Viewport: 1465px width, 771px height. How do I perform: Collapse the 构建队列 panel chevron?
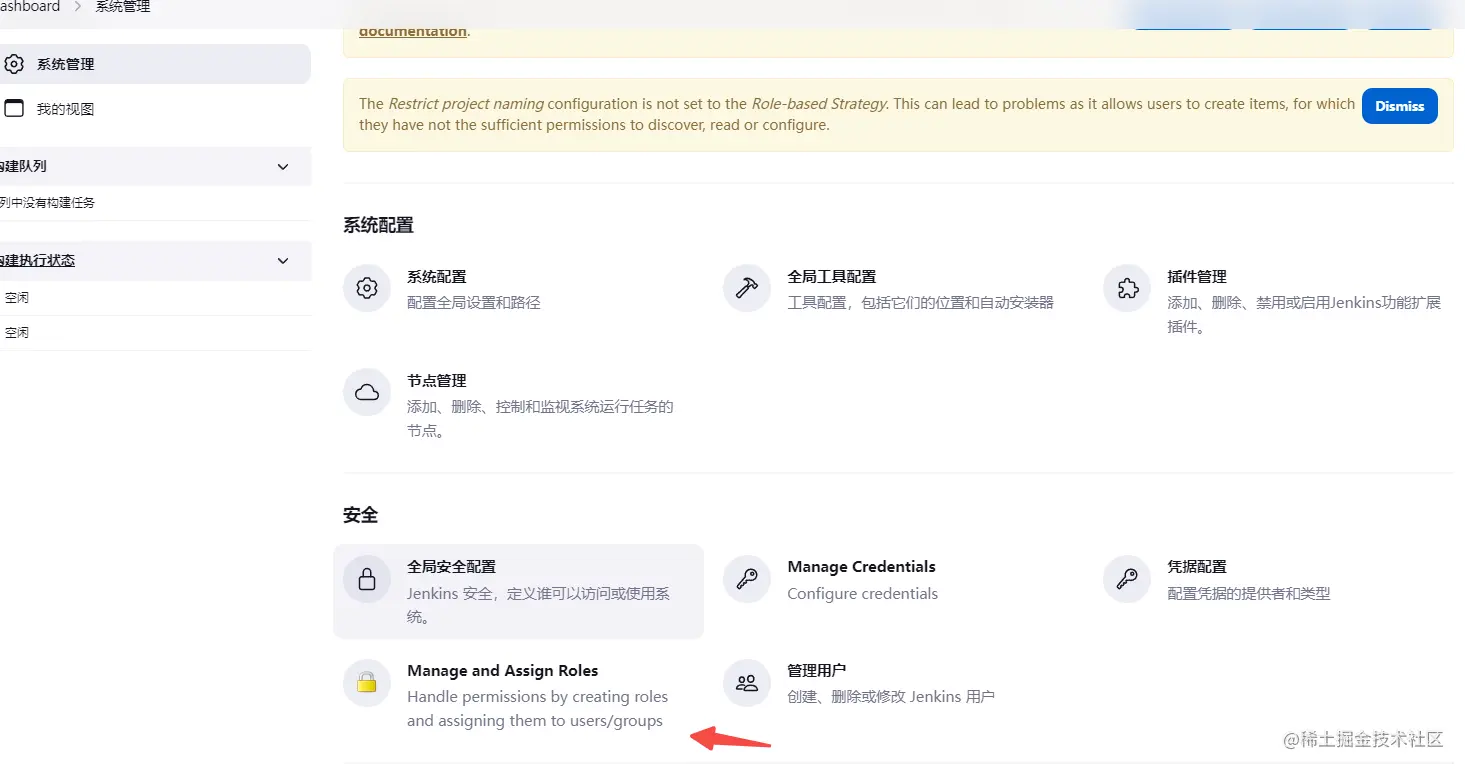click(283, 166)
